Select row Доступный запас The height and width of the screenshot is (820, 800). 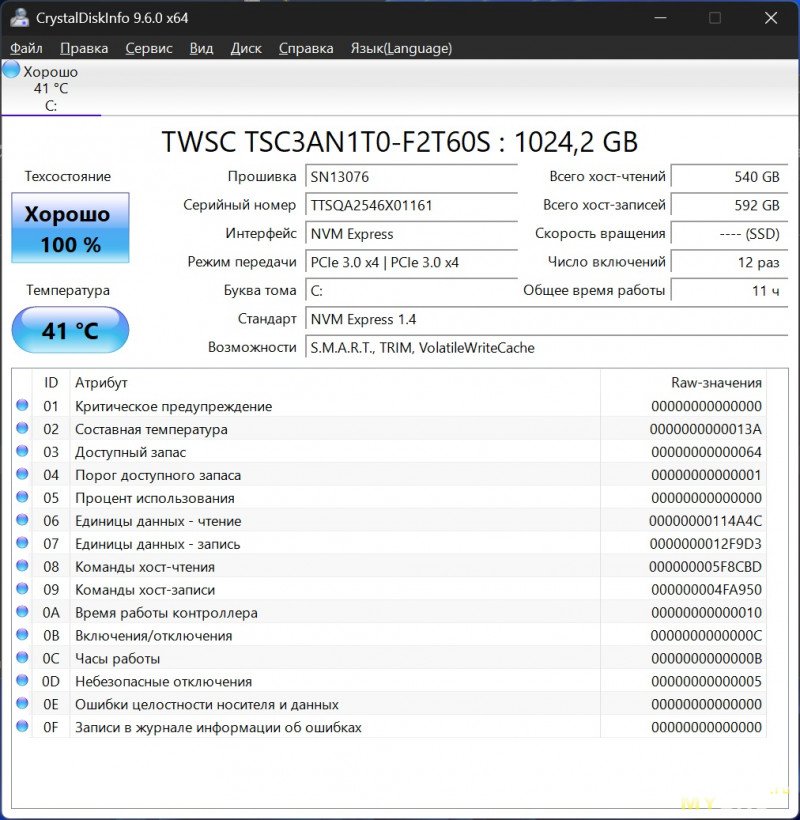point(389,452)
